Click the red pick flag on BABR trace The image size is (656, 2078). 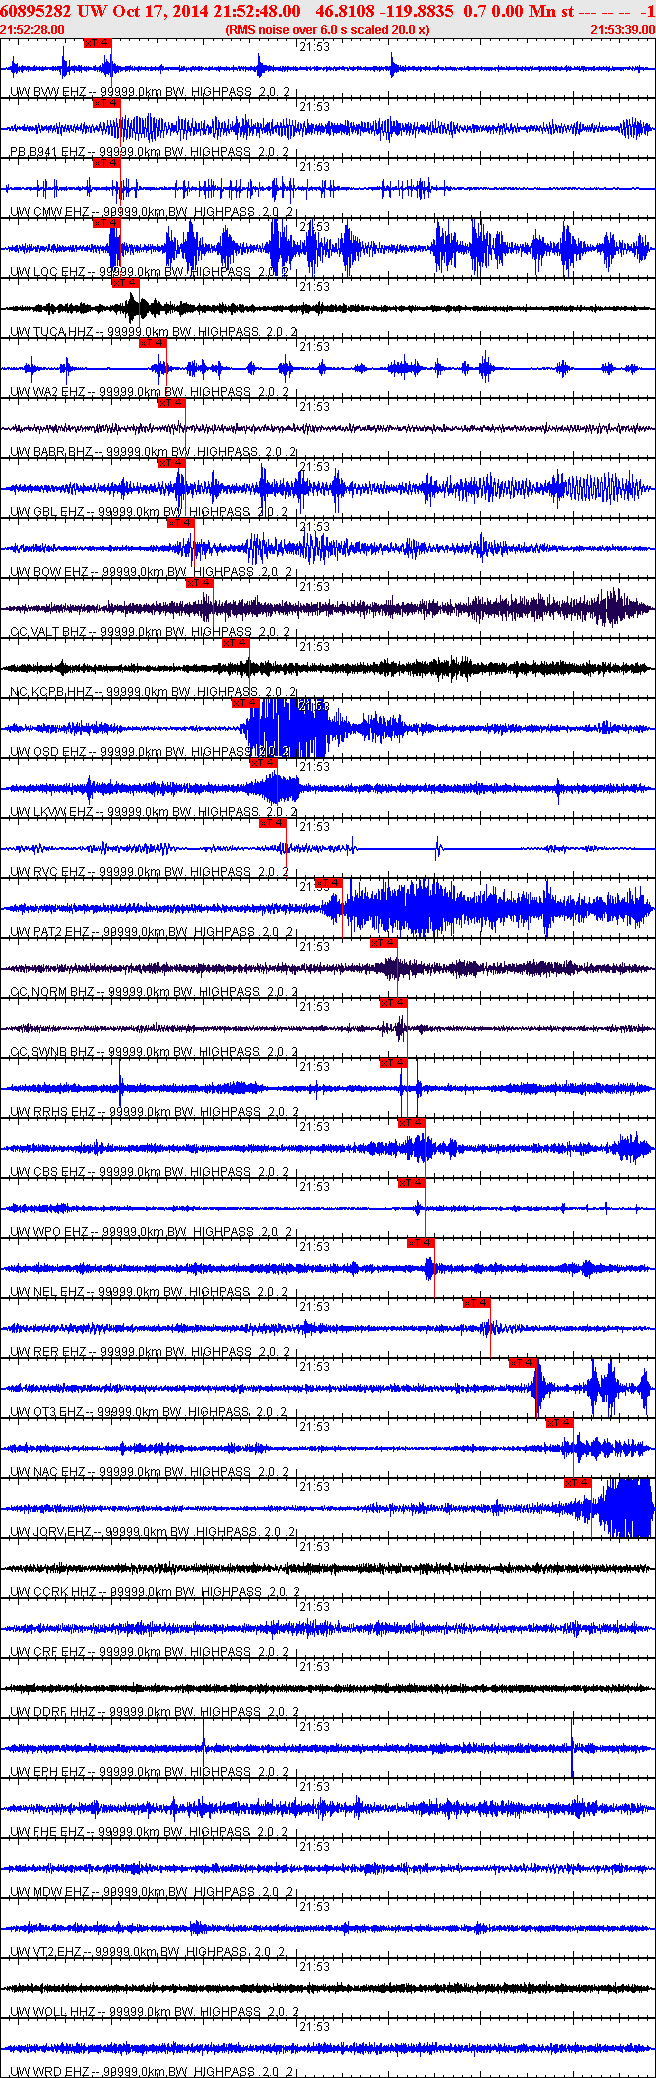point(172,403)
